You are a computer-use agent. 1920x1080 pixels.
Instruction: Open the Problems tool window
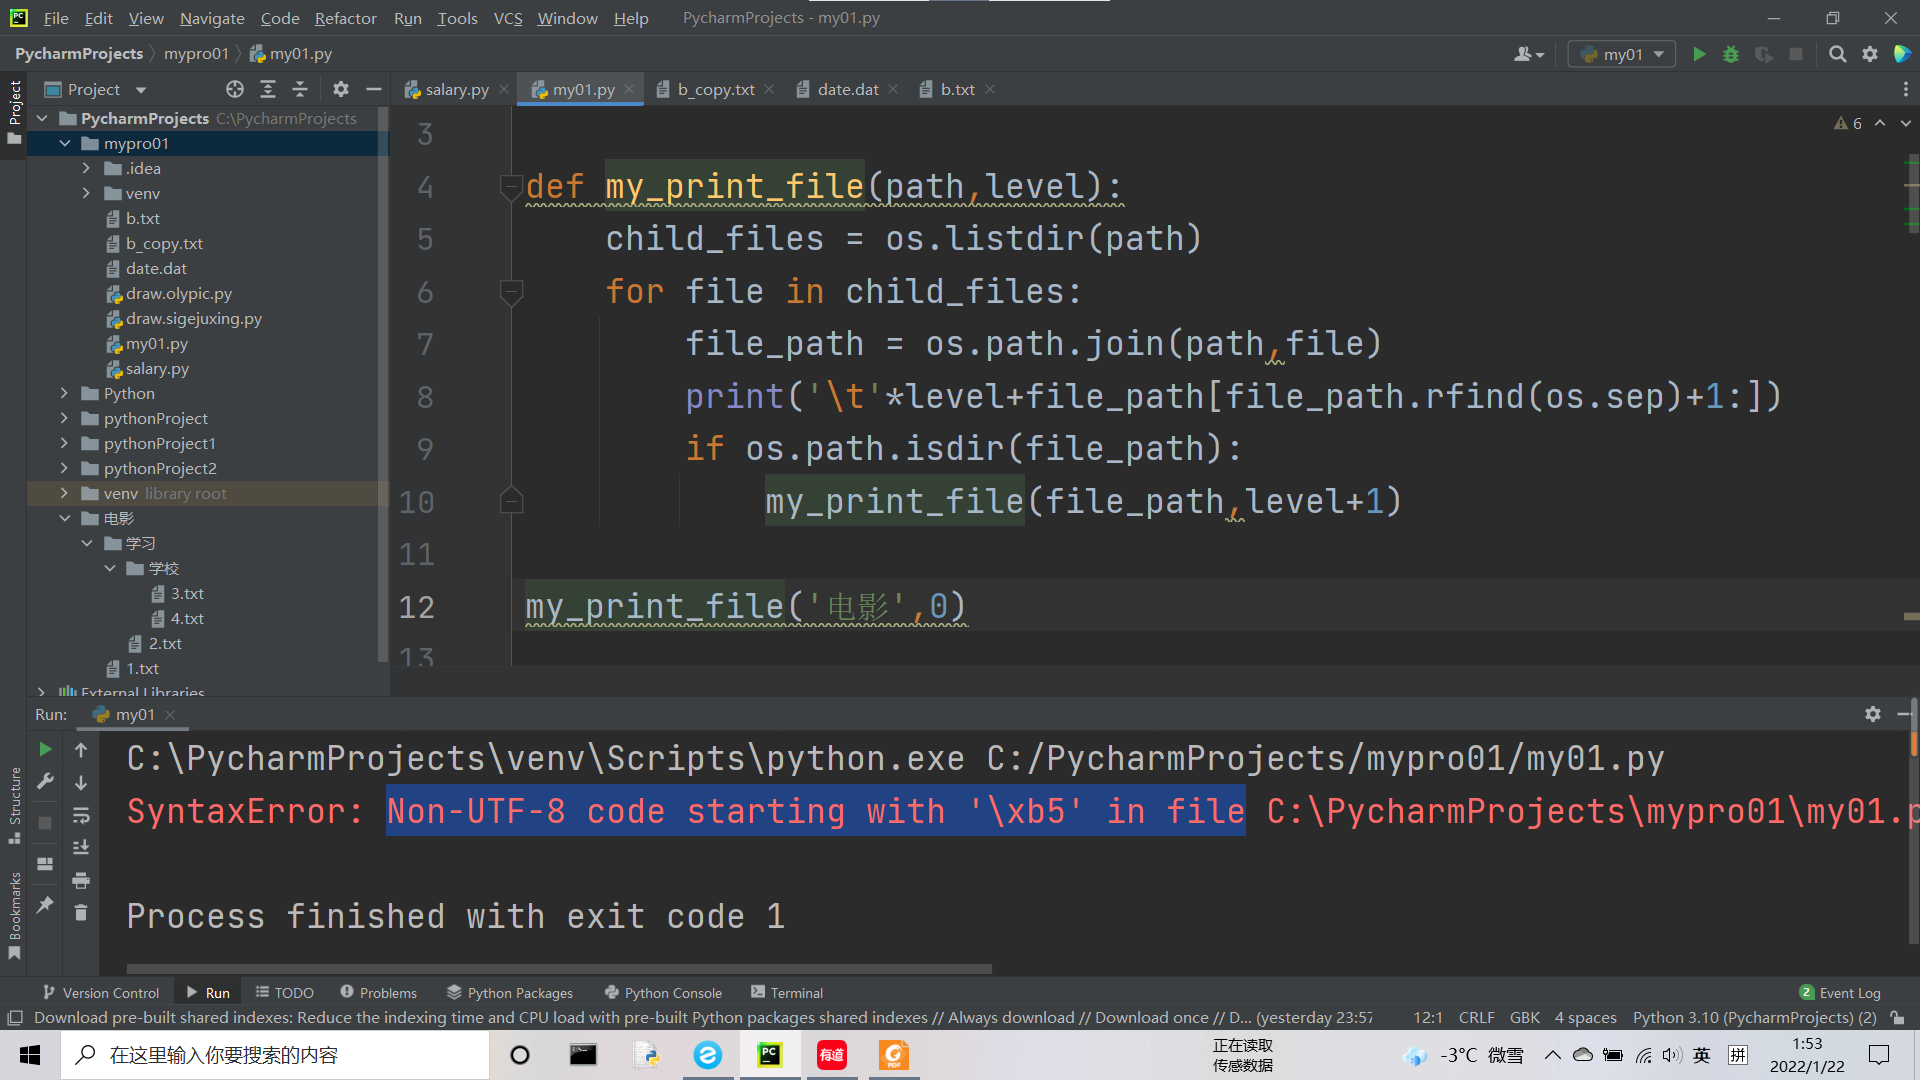[378, 992]
